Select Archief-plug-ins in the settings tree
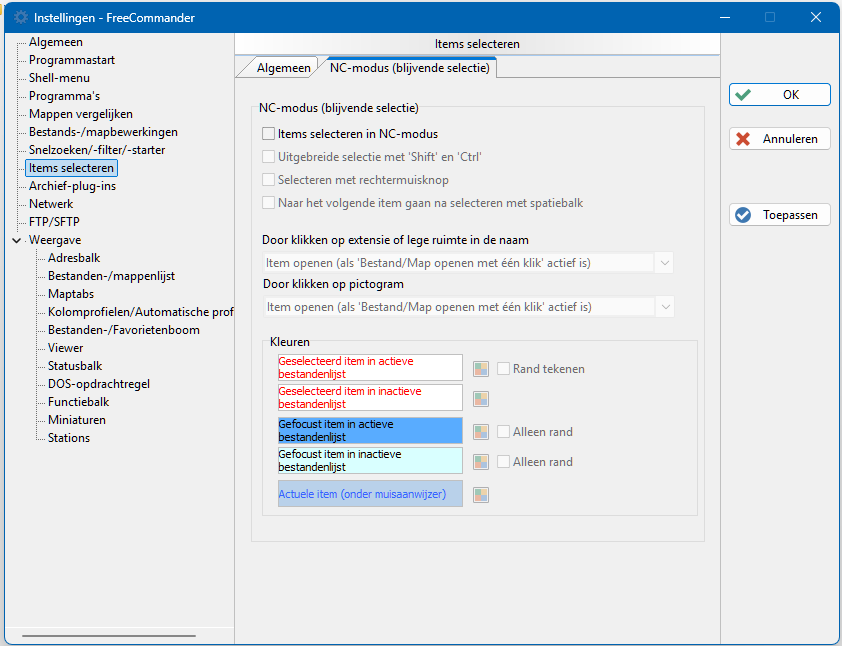This screenshot has height=646, width=842. [72, 186]
